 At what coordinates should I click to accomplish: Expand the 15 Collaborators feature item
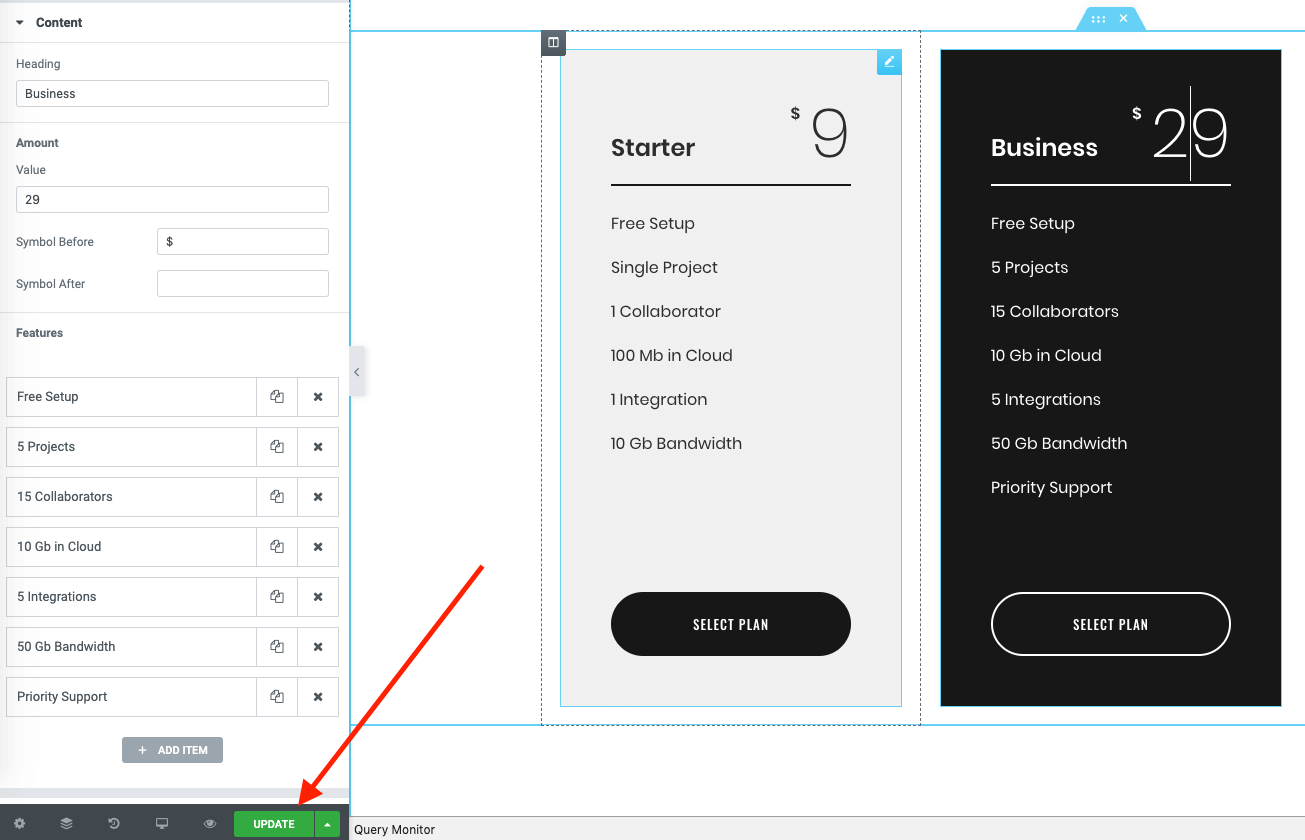[130, 497]
